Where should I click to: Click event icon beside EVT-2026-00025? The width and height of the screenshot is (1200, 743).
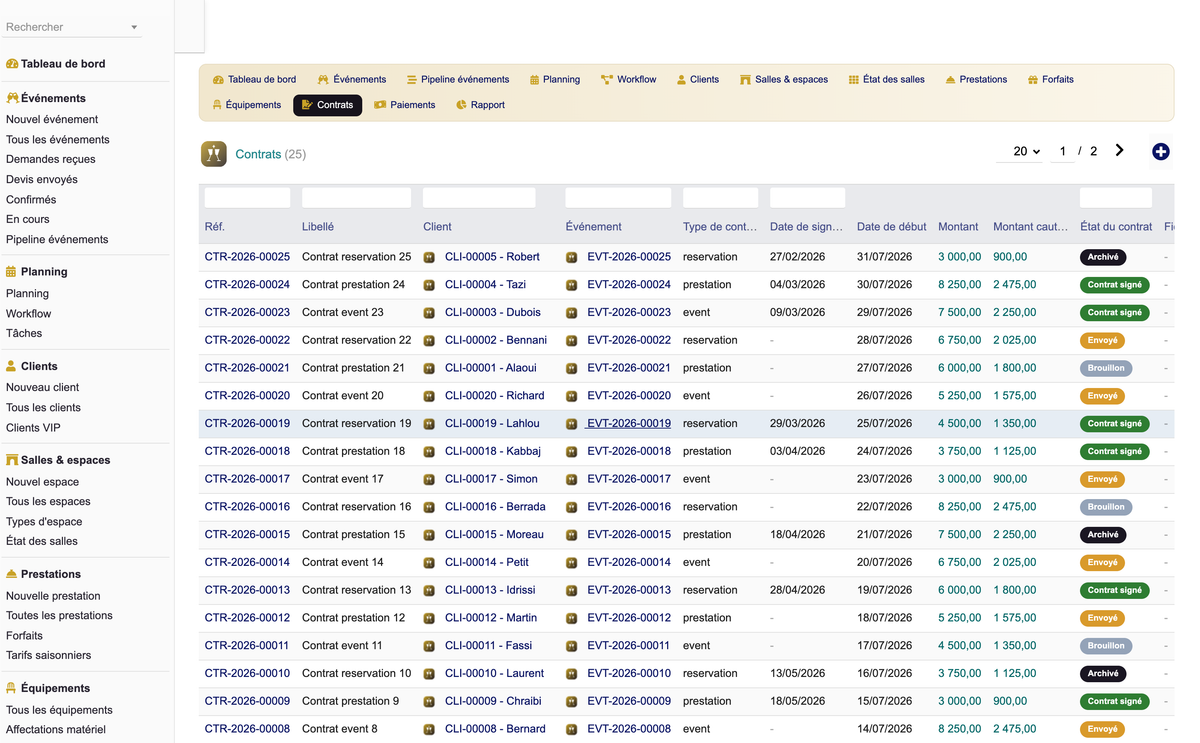point(571,257)
